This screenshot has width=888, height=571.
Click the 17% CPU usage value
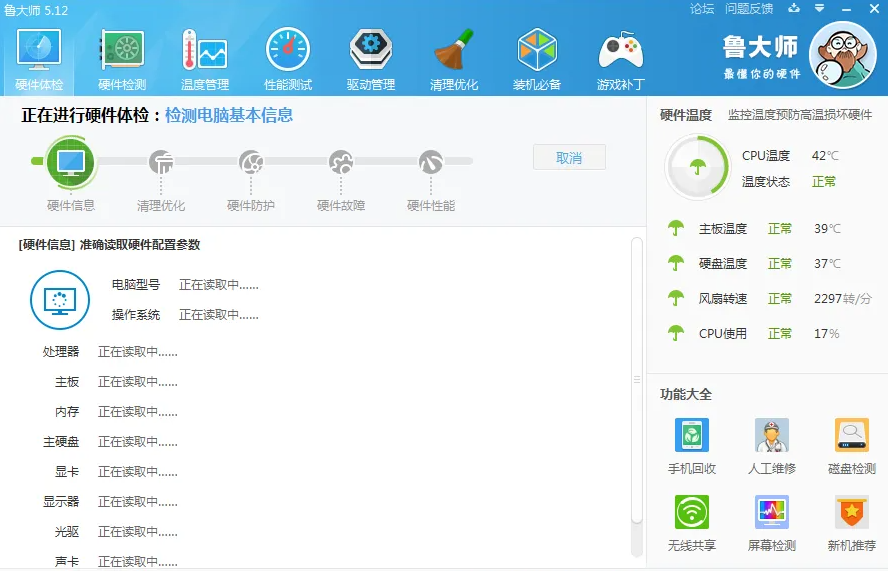(x=827, y=334)
